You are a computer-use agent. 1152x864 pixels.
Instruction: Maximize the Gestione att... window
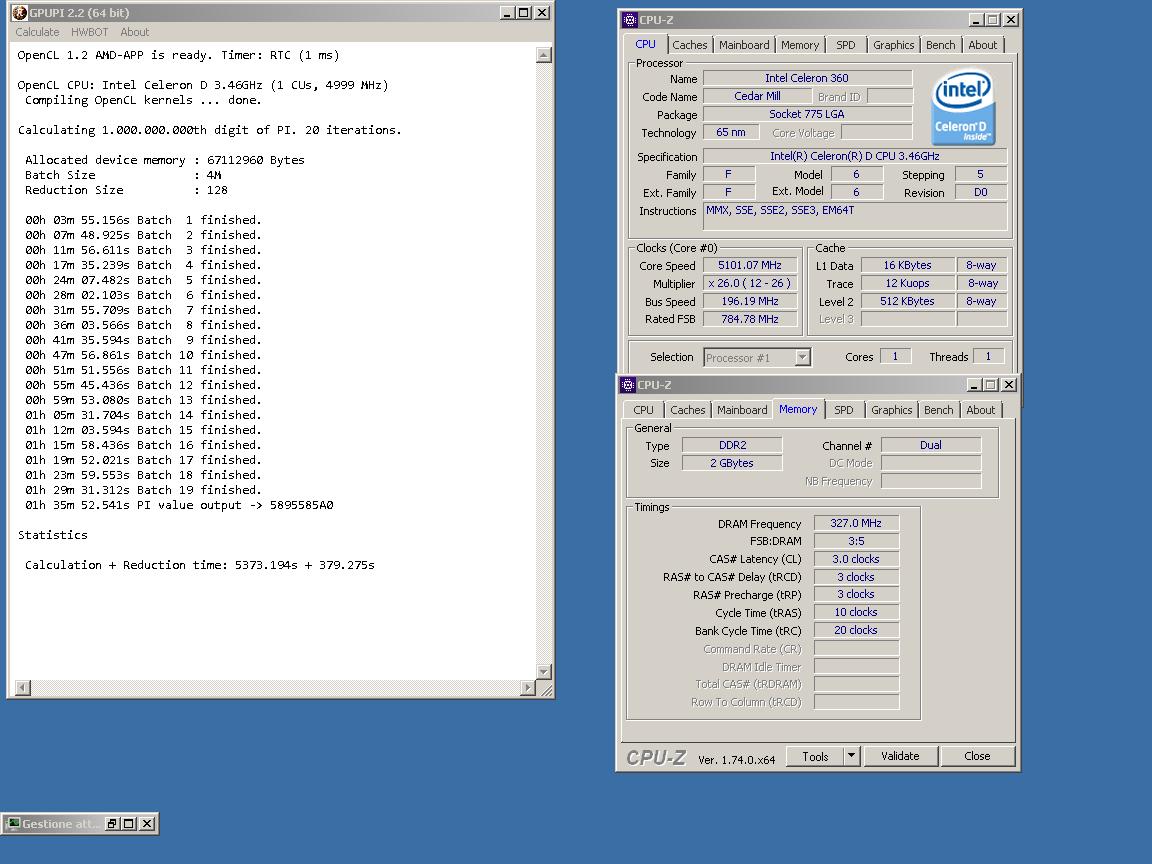[x=129, y=824]
